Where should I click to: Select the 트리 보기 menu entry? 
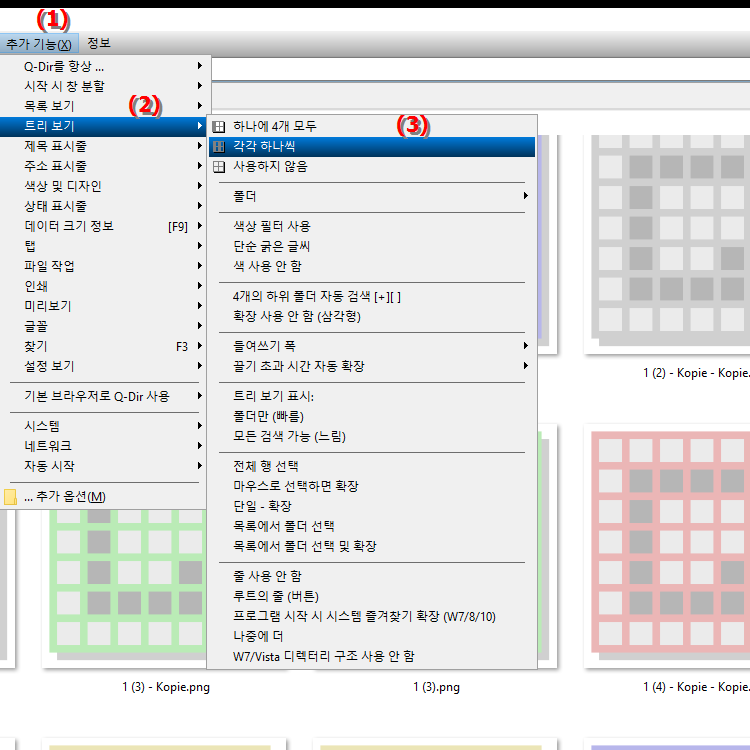(x=104, y=126)
